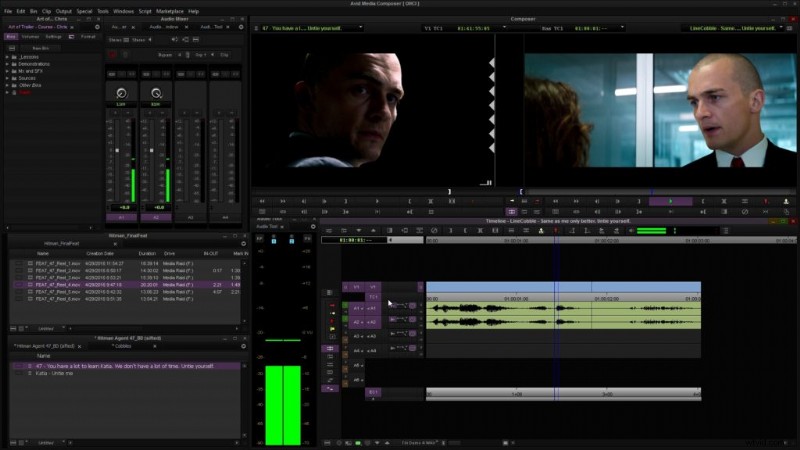The image size is (800, 450).
Task: Click the red Overwrite button between monitors
Action: pyautogui.click(x=536, y=201)
